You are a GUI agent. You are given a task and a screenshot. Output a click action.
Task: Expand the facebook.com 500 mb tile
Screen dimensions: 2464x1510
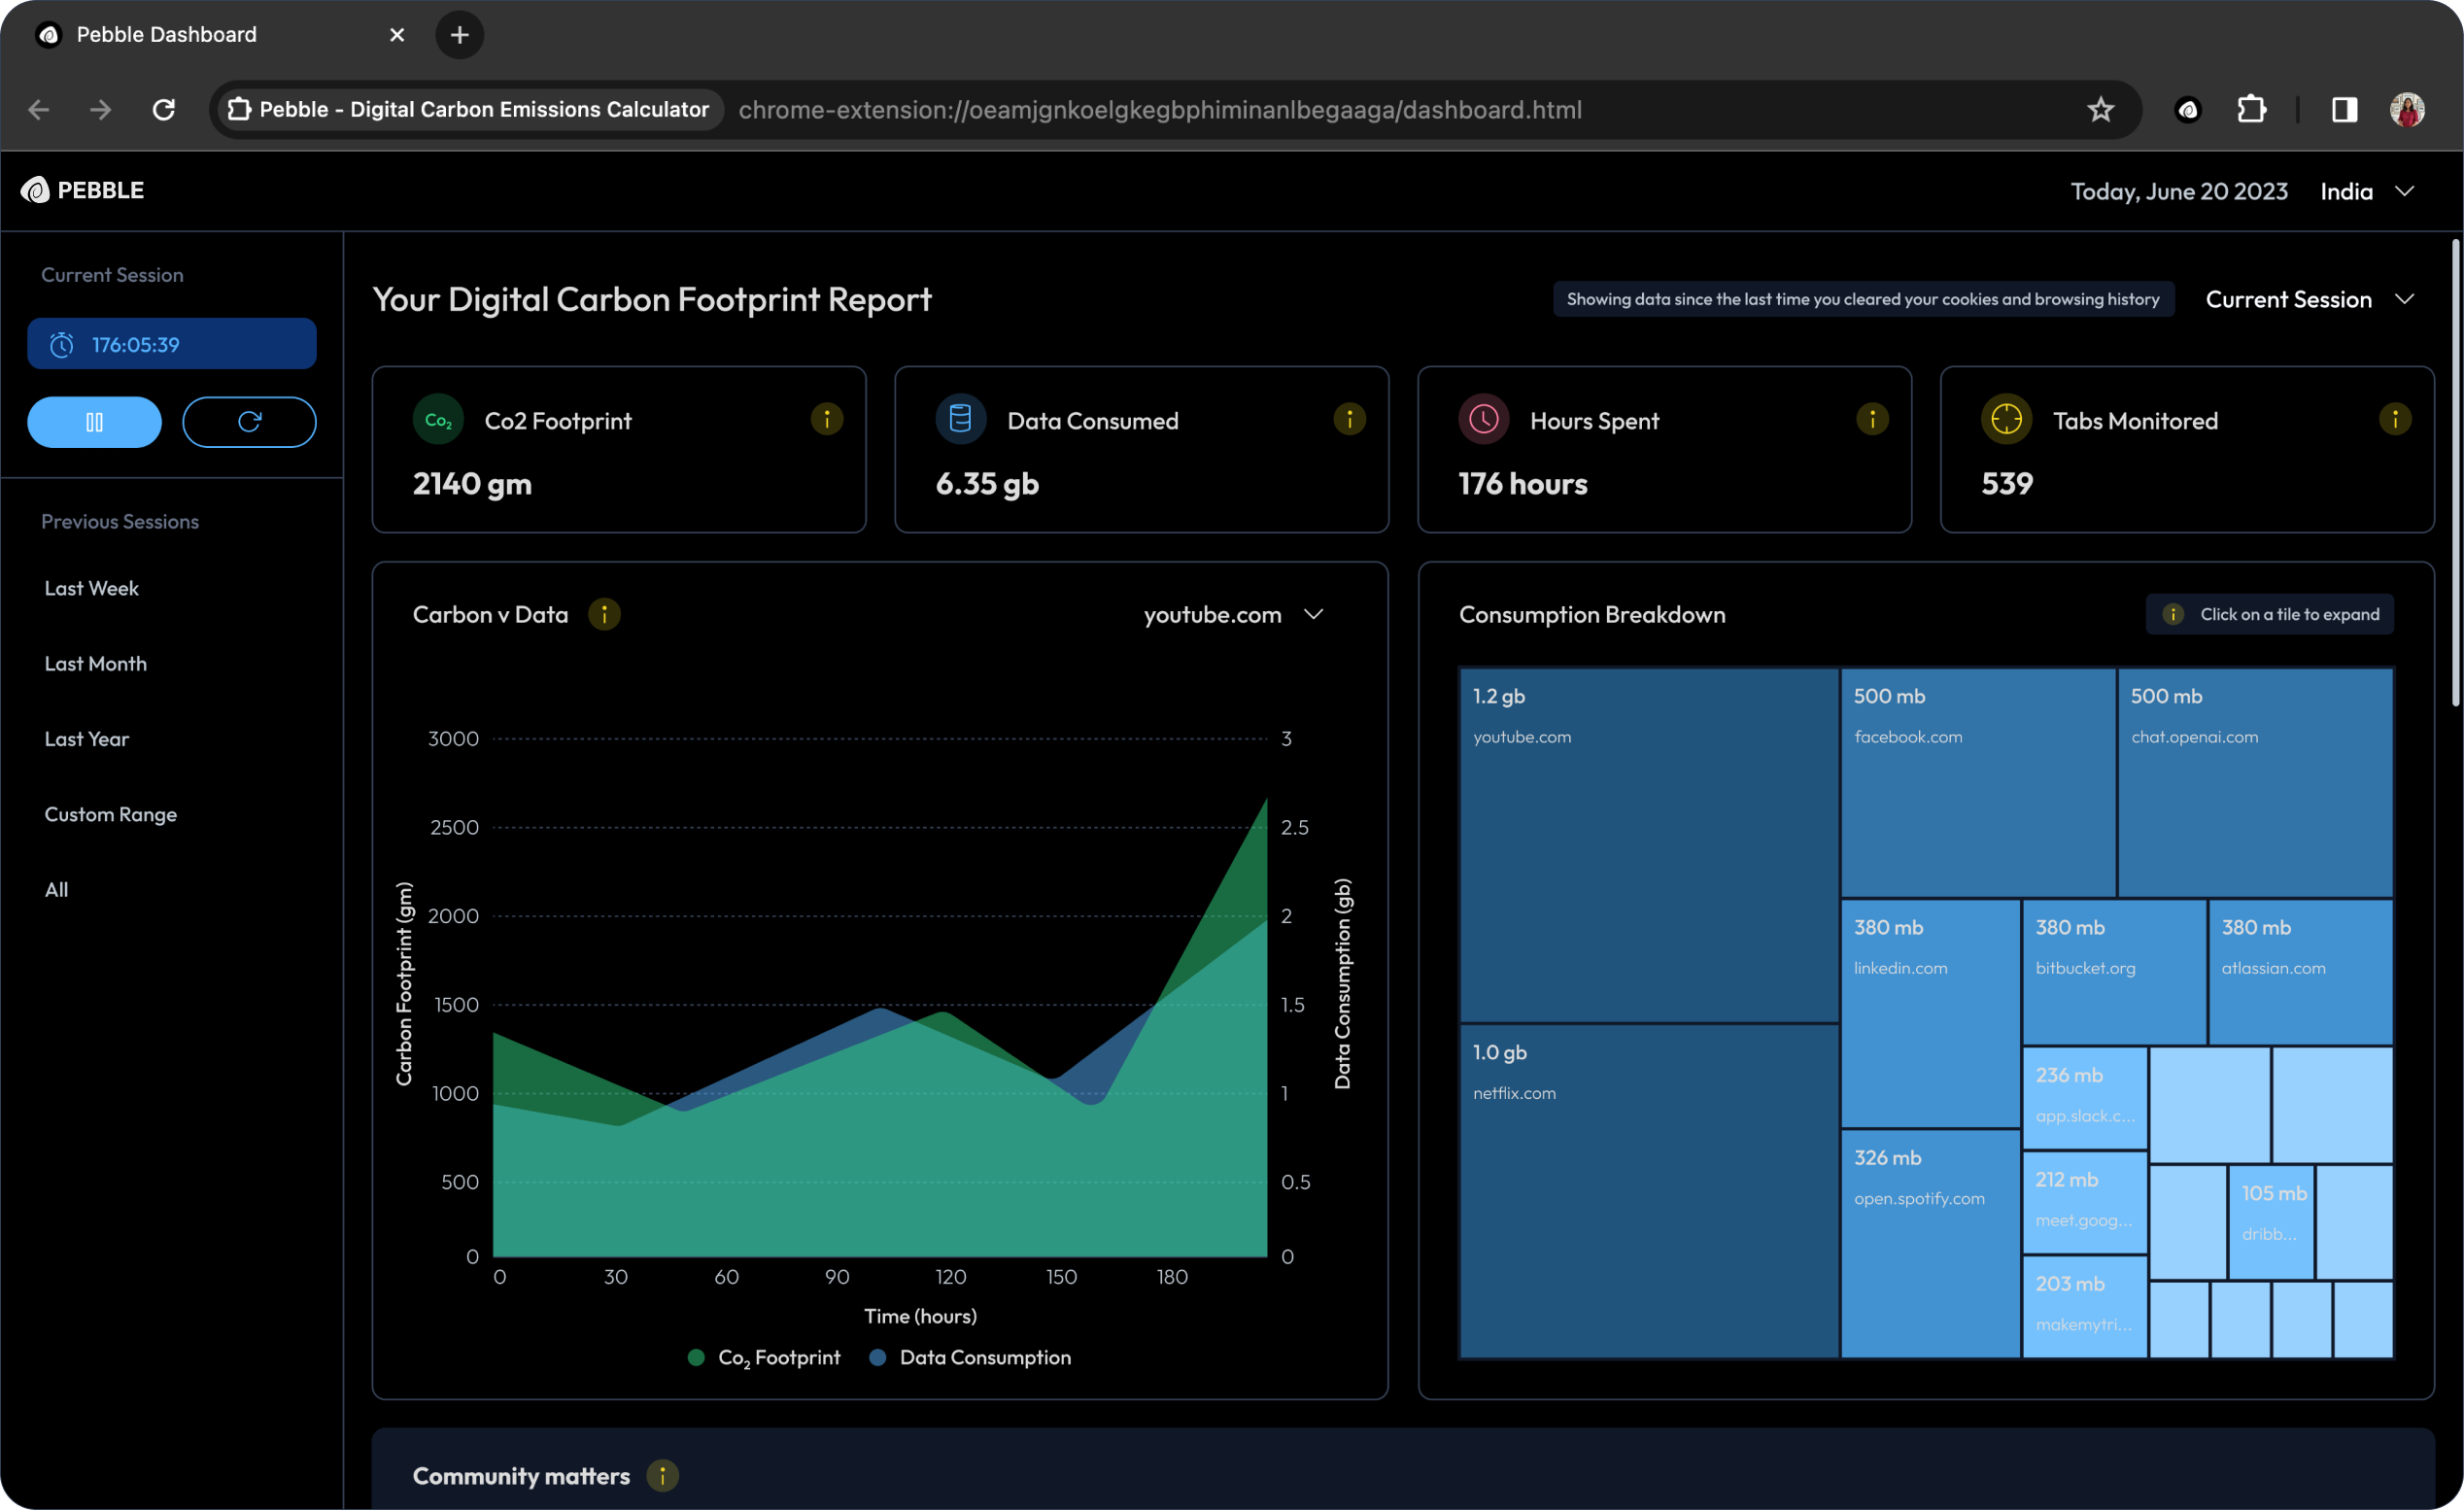pyautogui.click(x=1978, y=782)
